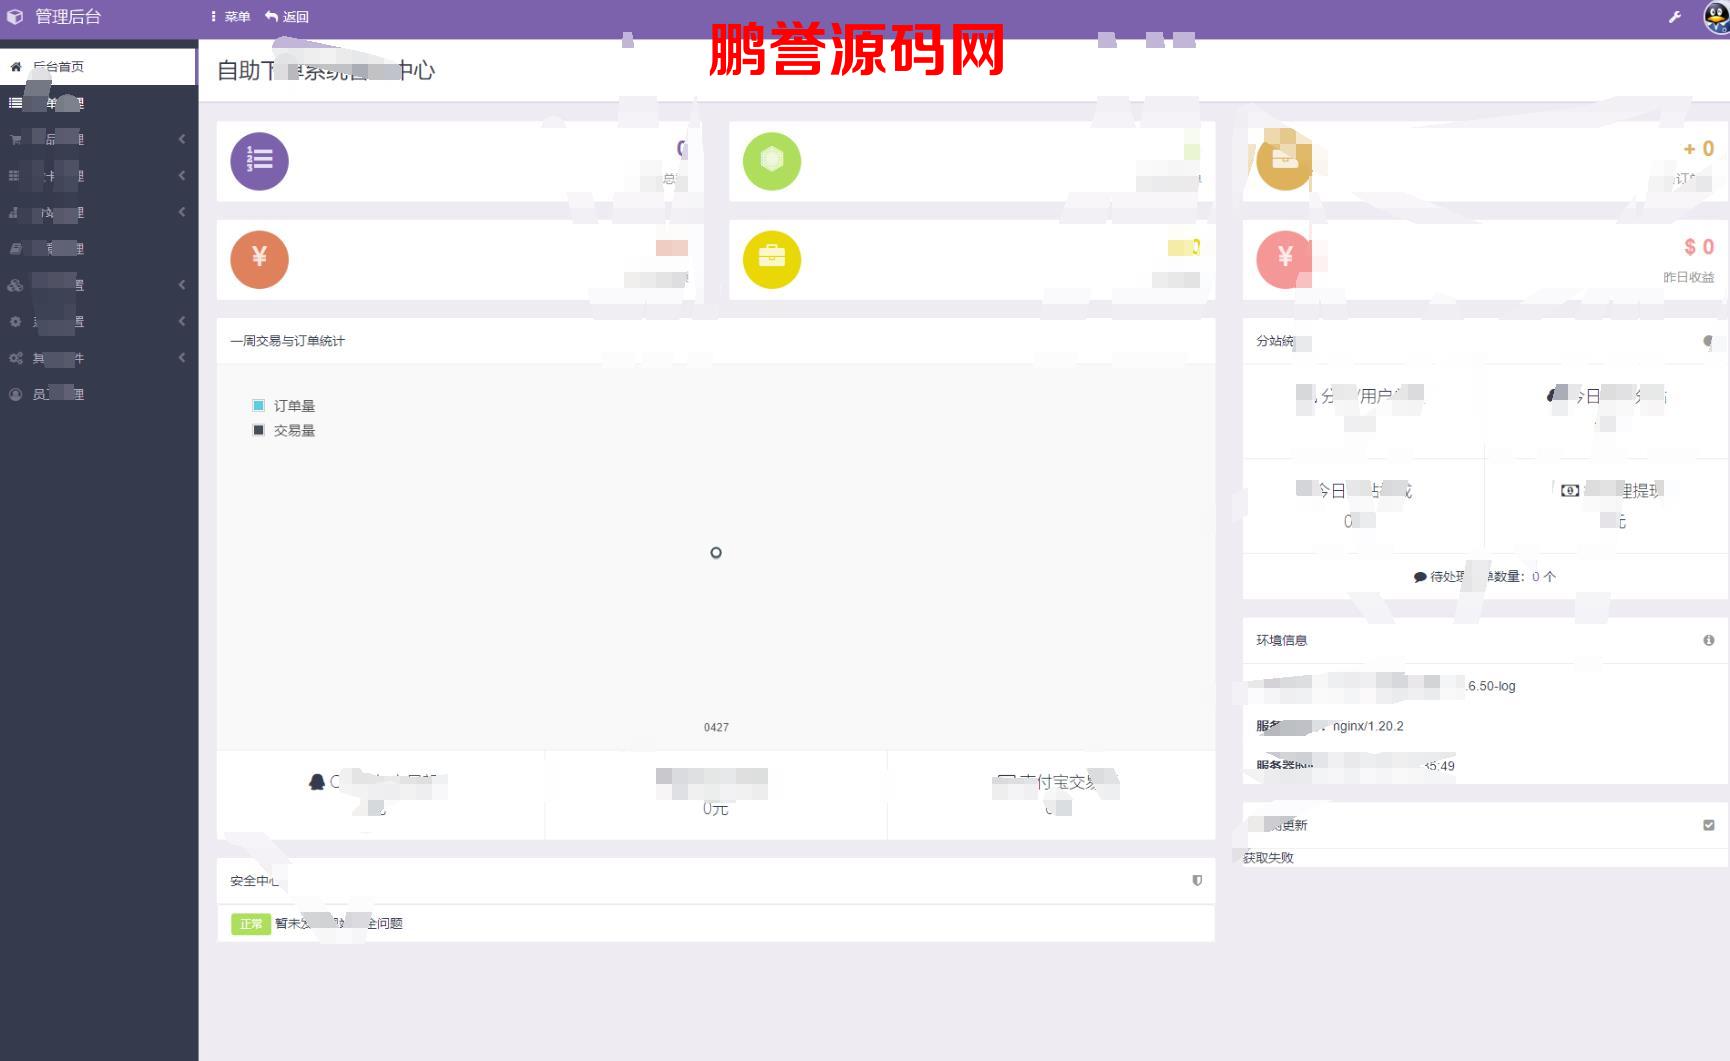The width and height of the screenshot is (1730, 1061).
Task: Click the yellow briefcase card icon
Action: coord(772,259)
